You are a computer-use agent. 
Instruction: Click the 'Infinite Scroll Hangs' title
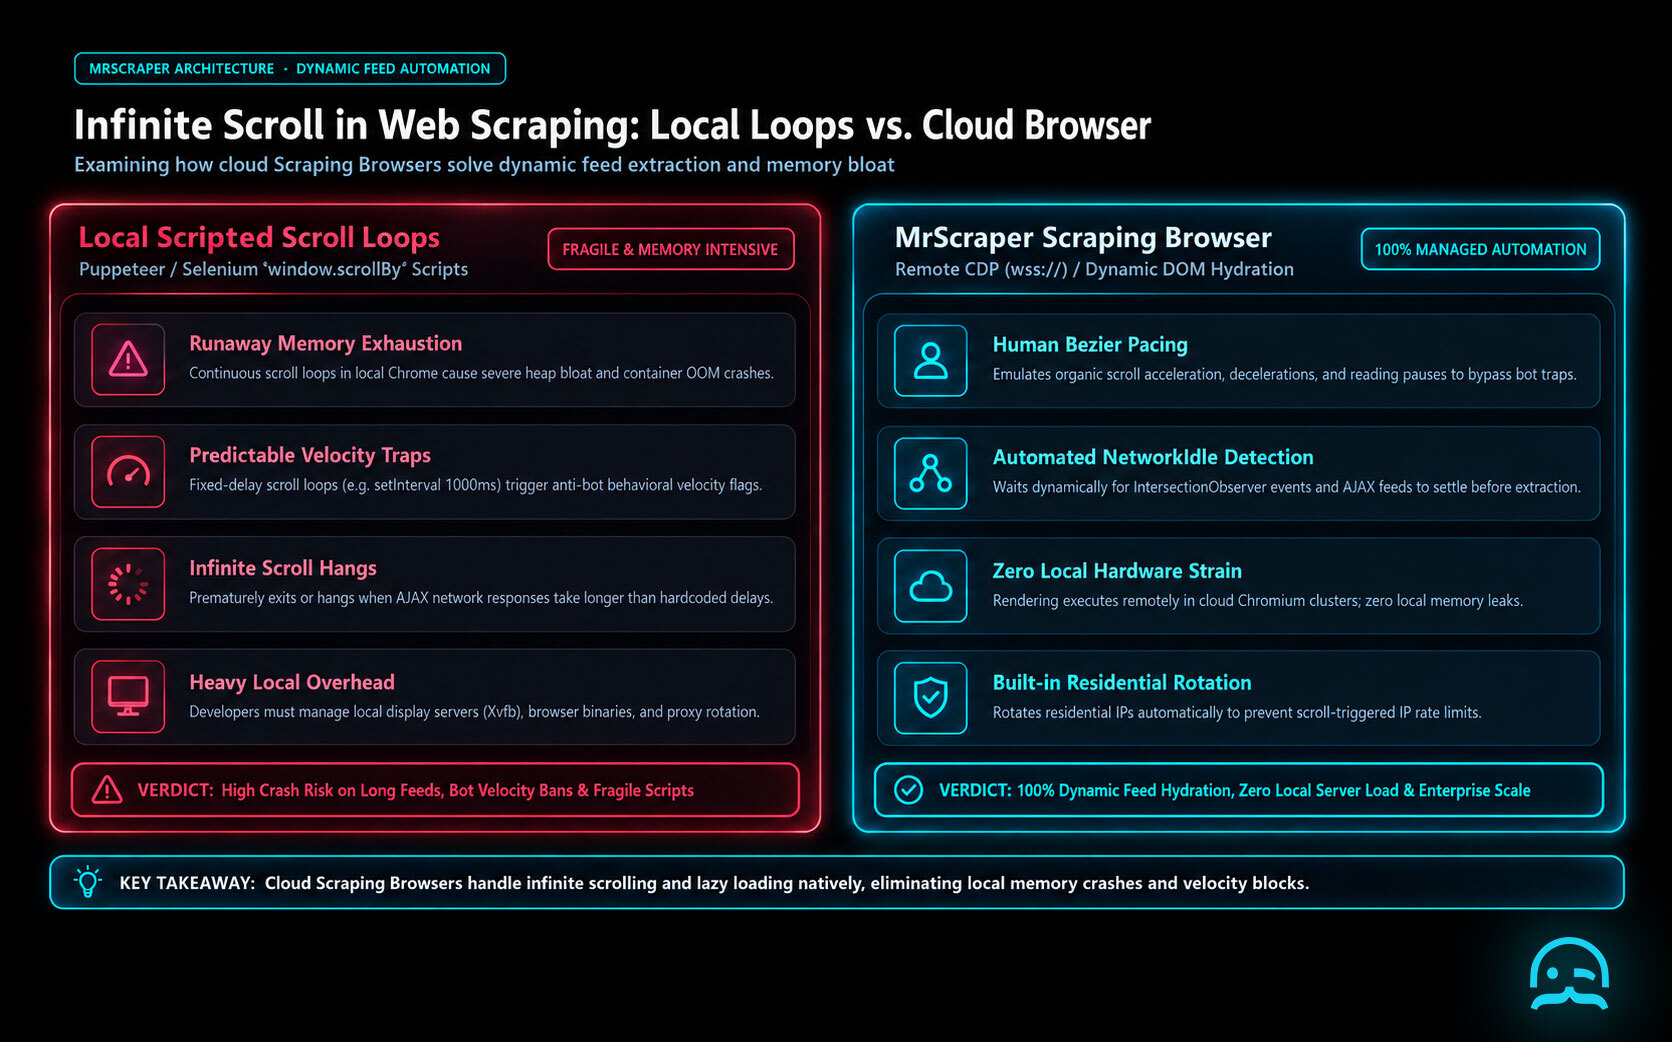coord(283,568)
